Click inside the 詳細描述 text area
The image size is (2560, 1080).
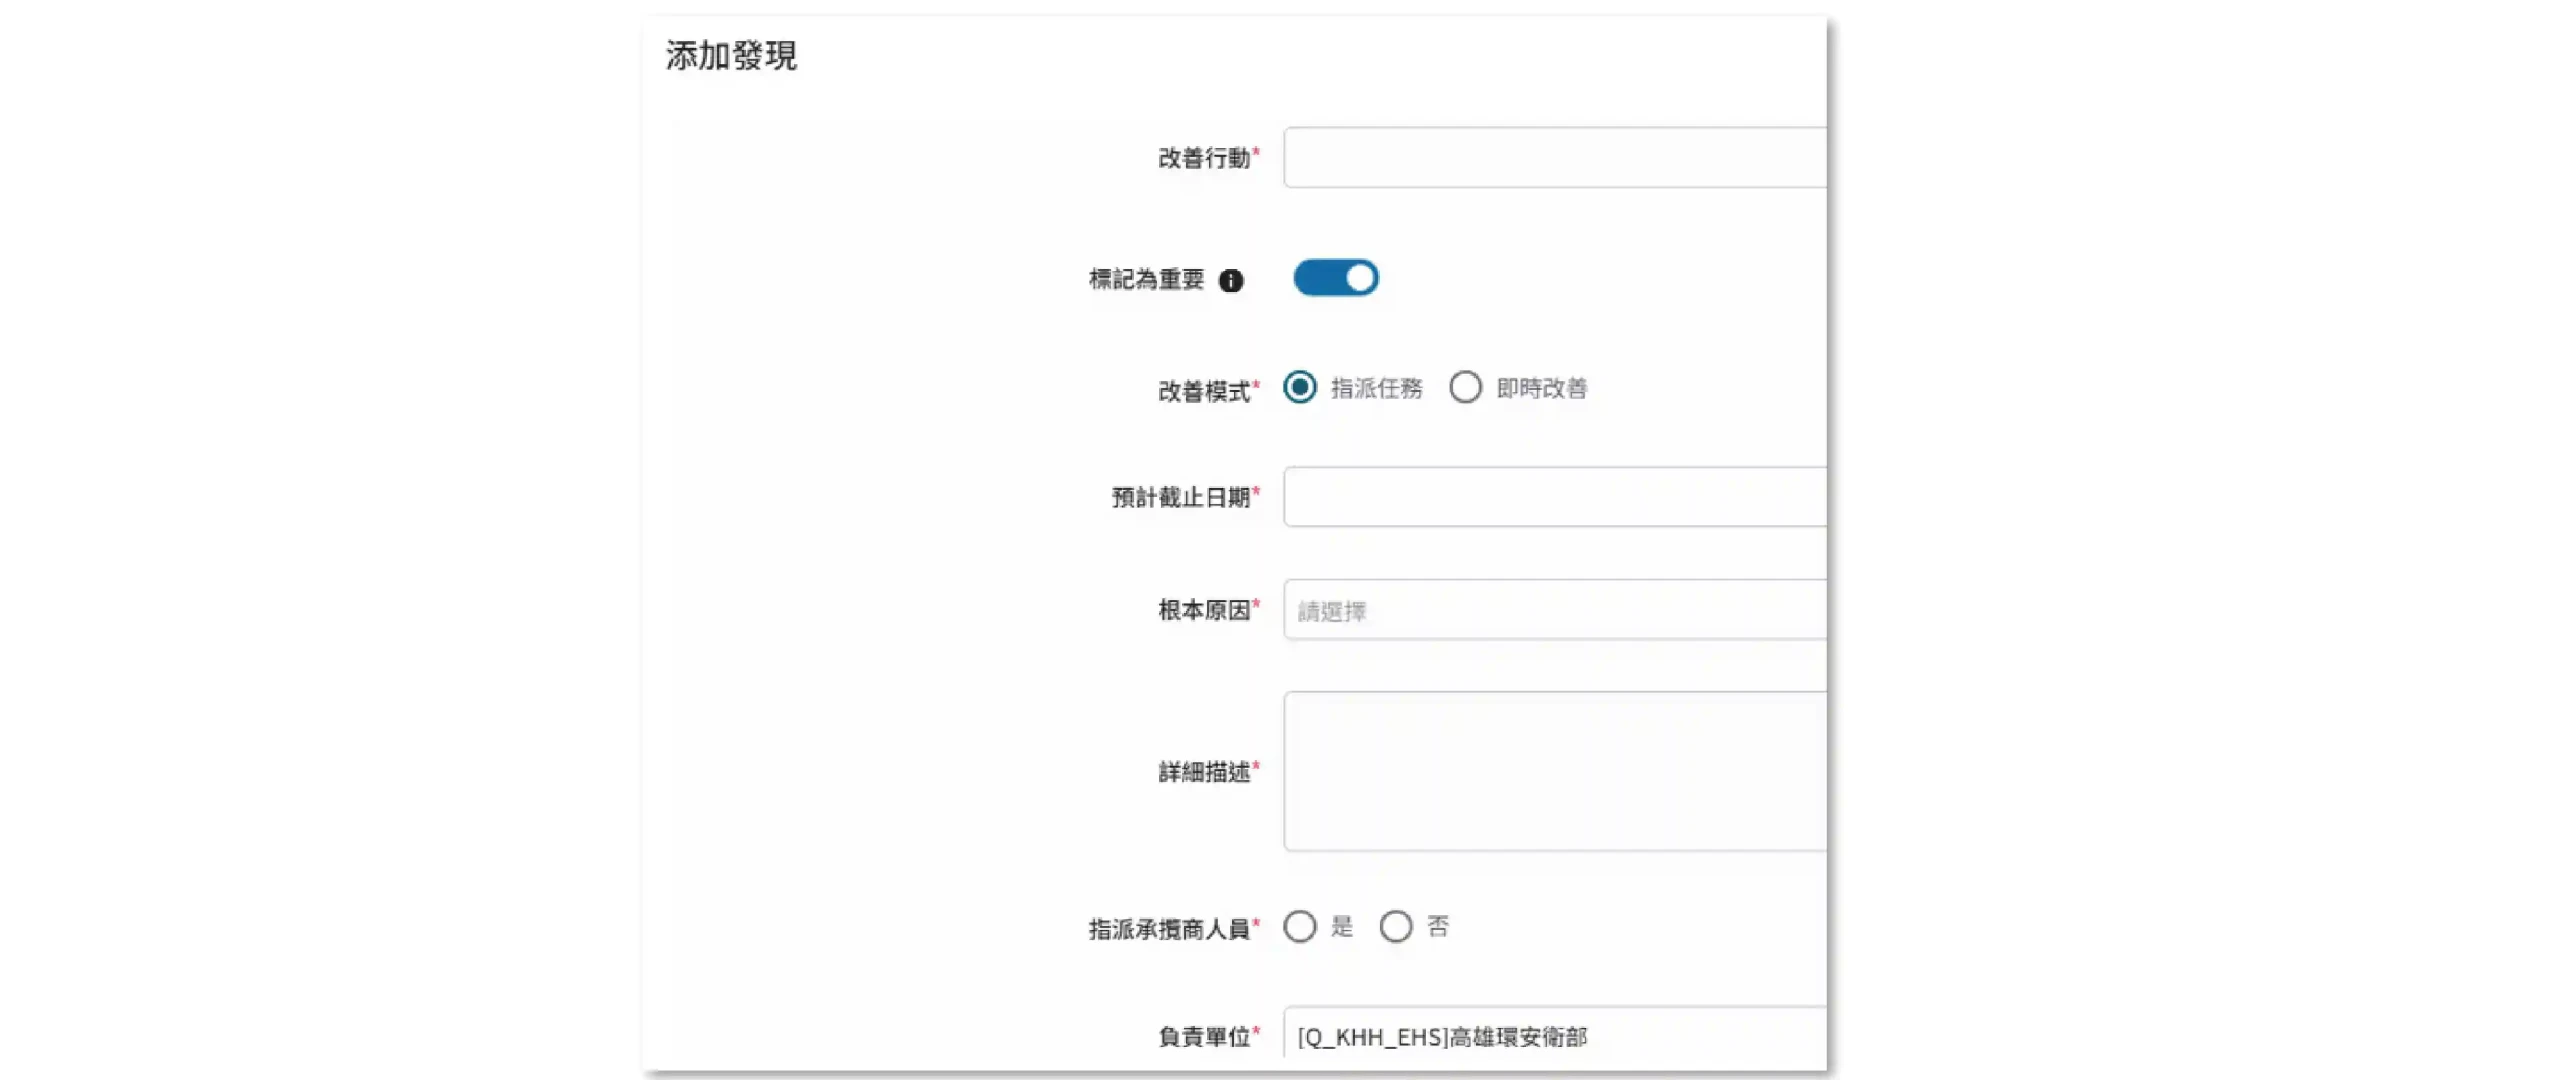[1555, 771]
